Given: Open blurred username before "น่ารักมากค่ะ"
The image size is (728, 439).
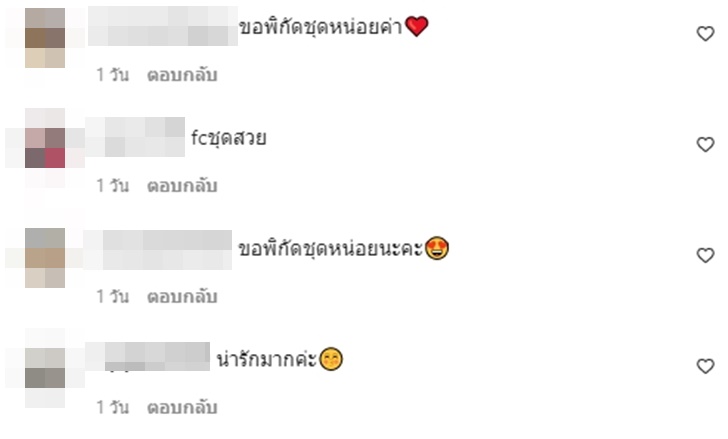Looking at the screenshot, I should coord(148,356).
